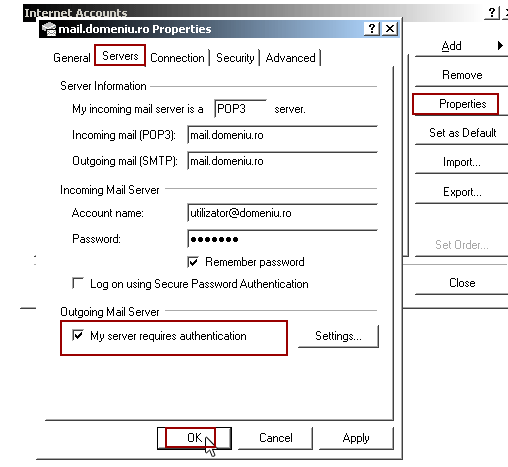Click the mail account icon in title bar

point(49,29)
